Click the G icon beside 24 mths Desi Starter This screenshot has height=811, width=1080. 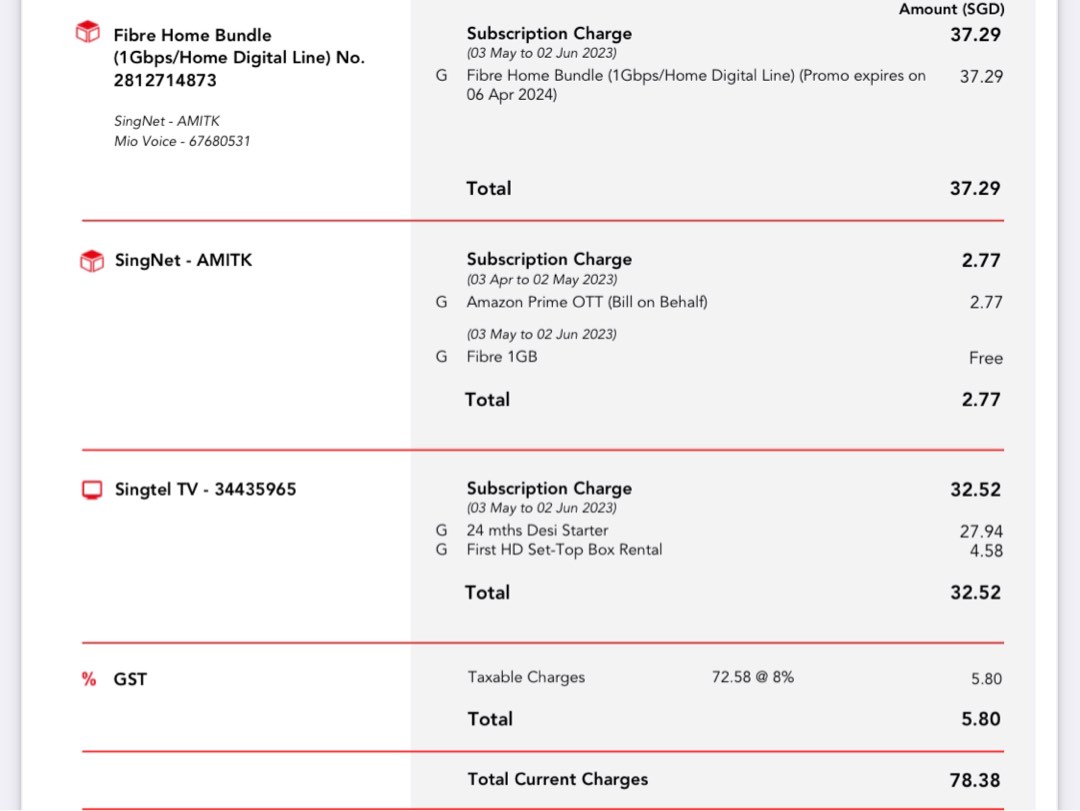pyautogui.click(x=441, y=530)
